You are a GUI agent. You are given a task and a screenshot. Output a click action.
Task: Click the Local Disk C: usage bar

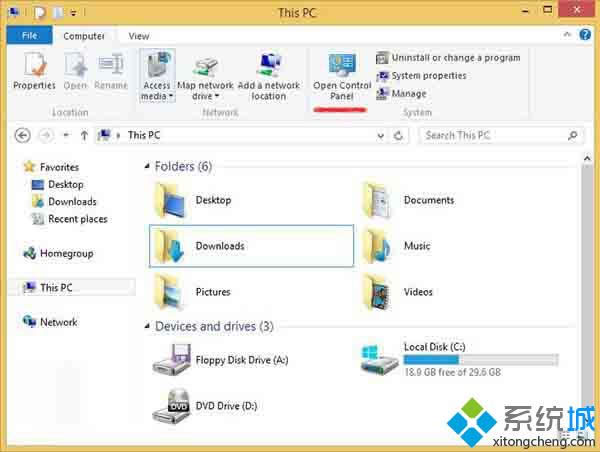tap(481, 360)
